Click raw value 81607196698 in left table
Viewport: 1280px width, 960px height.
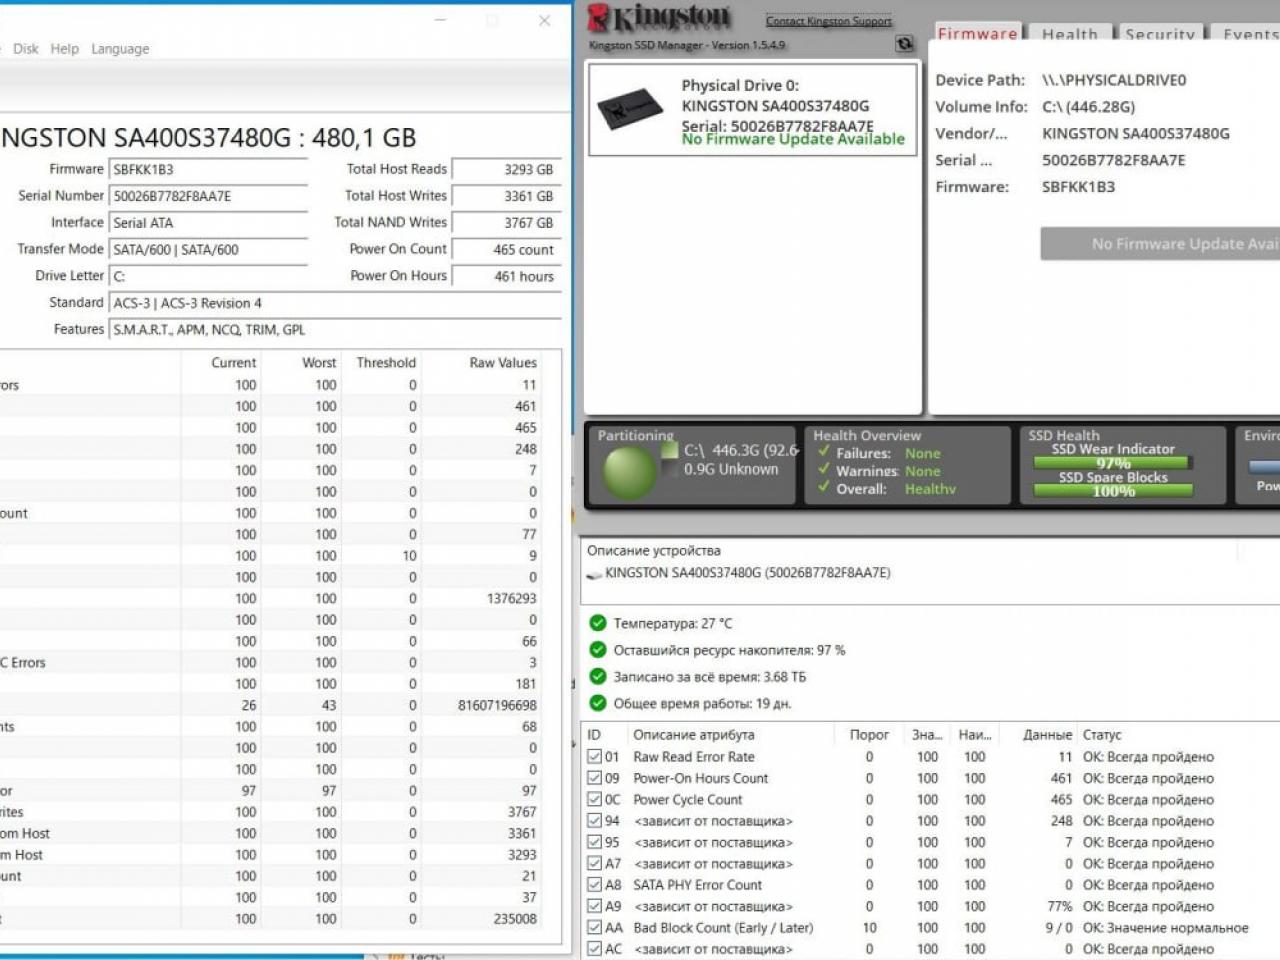click(x=497, y=705)
